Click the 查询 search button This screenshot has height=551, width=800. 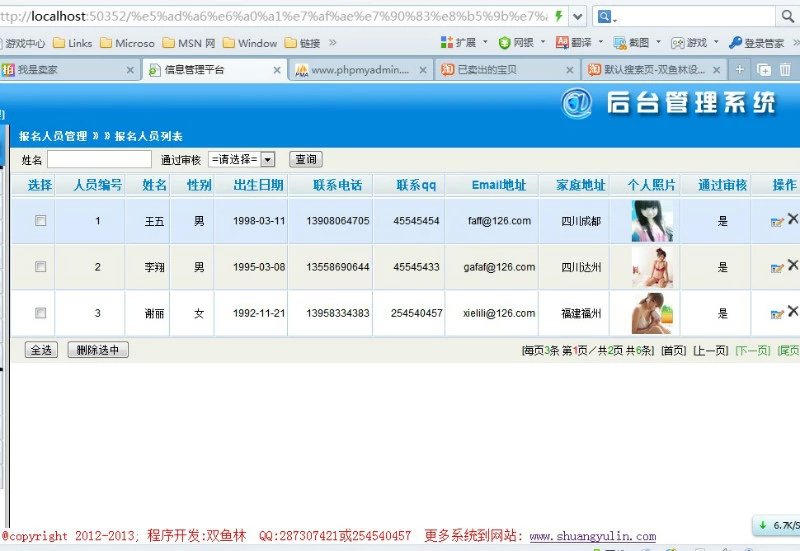[306, 159]
